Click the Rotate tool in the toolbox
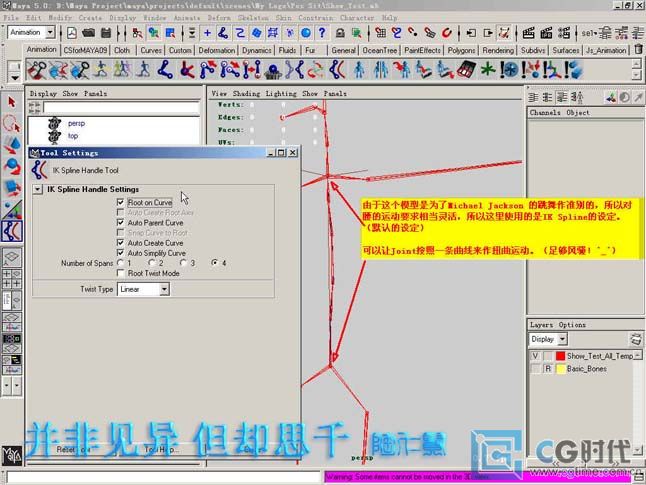Image resolution: width=646 pixels, height=485 pixels. click(12, 166)
